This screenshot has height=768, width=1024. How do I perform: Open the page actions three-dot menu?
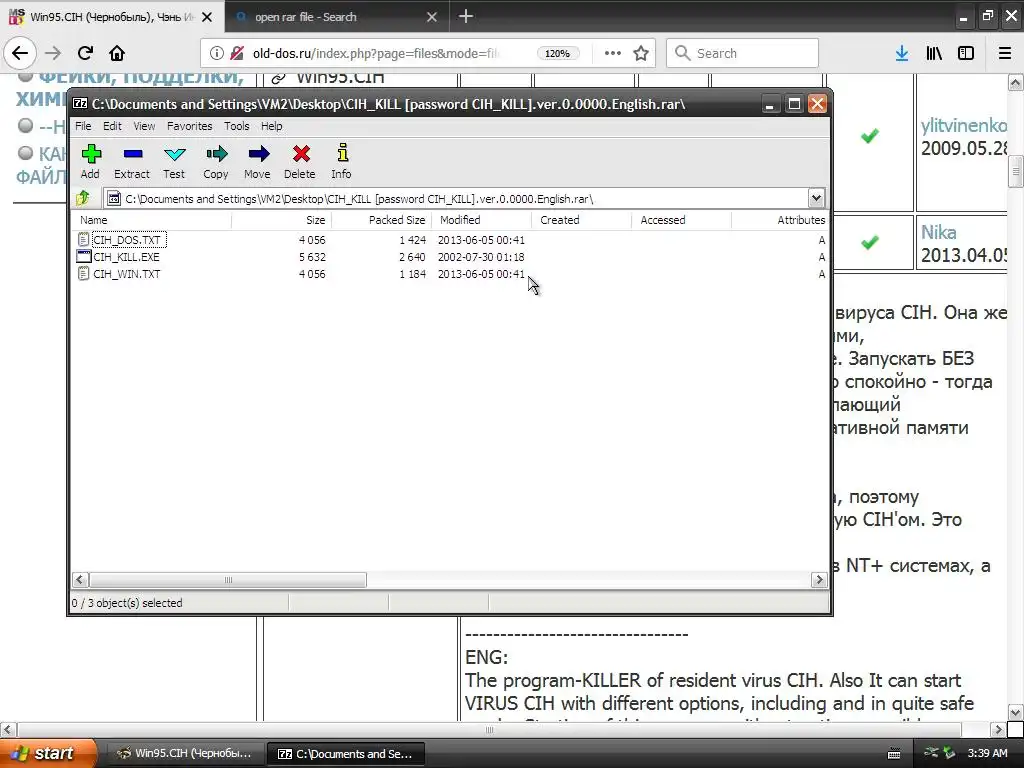coord(613,53)
